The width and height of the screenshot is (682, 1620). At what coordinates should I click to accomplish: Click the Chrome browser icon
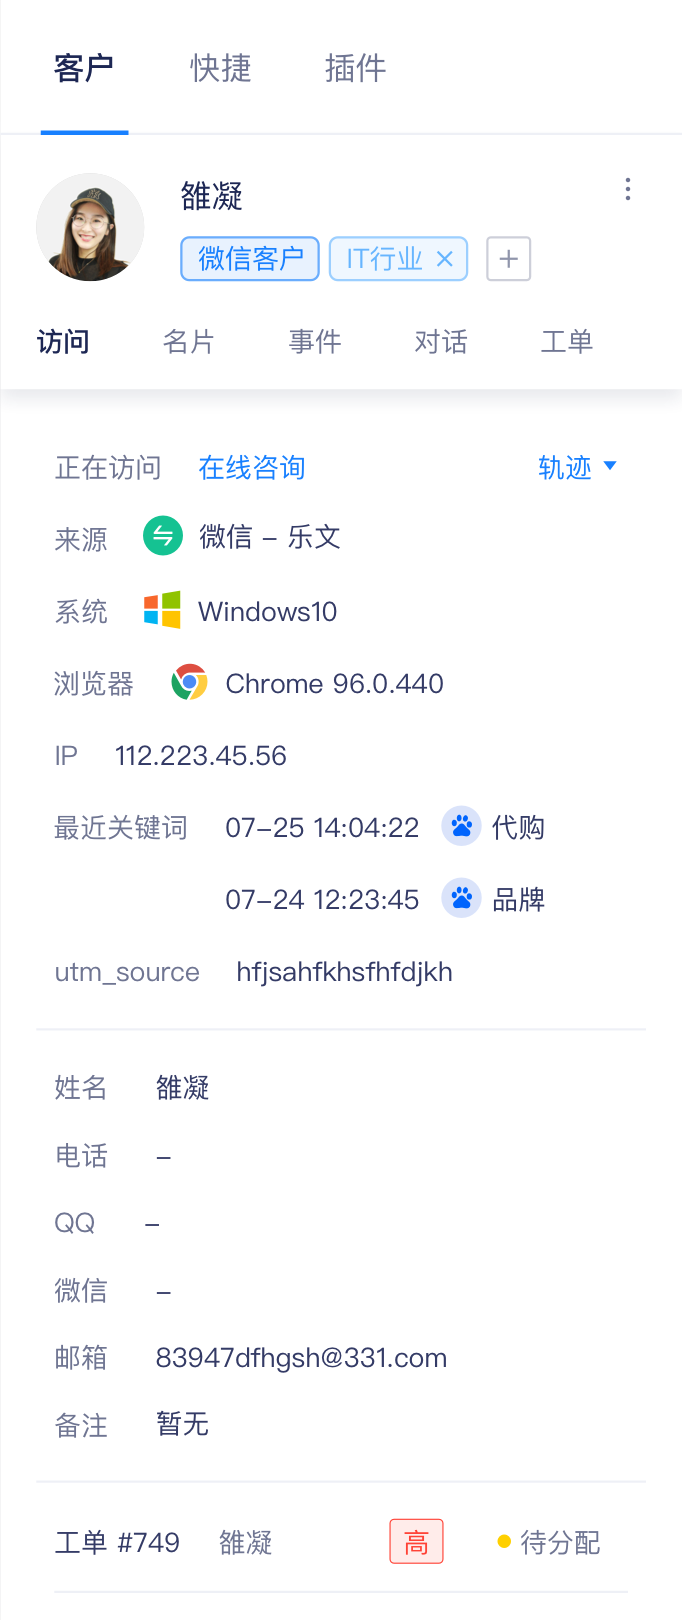pos(189,682)
